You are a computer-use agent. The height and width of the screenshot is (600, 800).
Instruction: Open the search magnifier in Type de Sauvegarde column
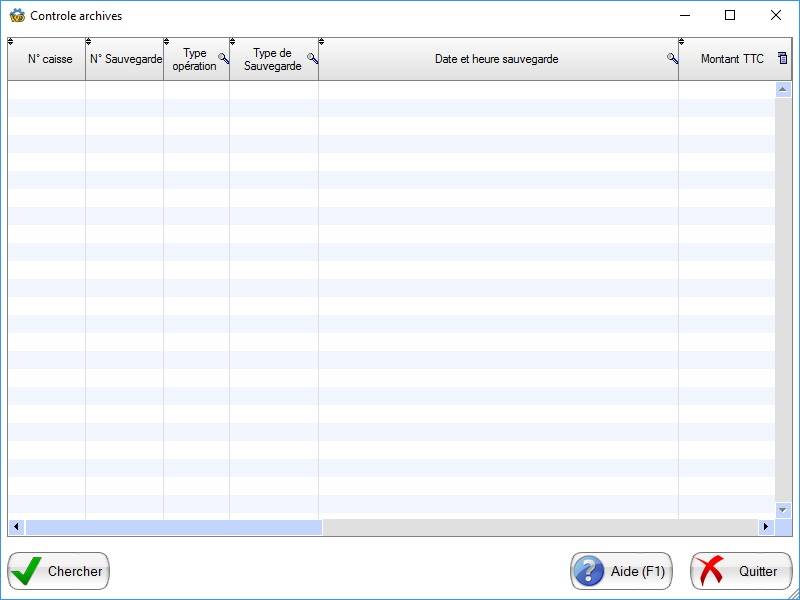(x=312, y=59)
